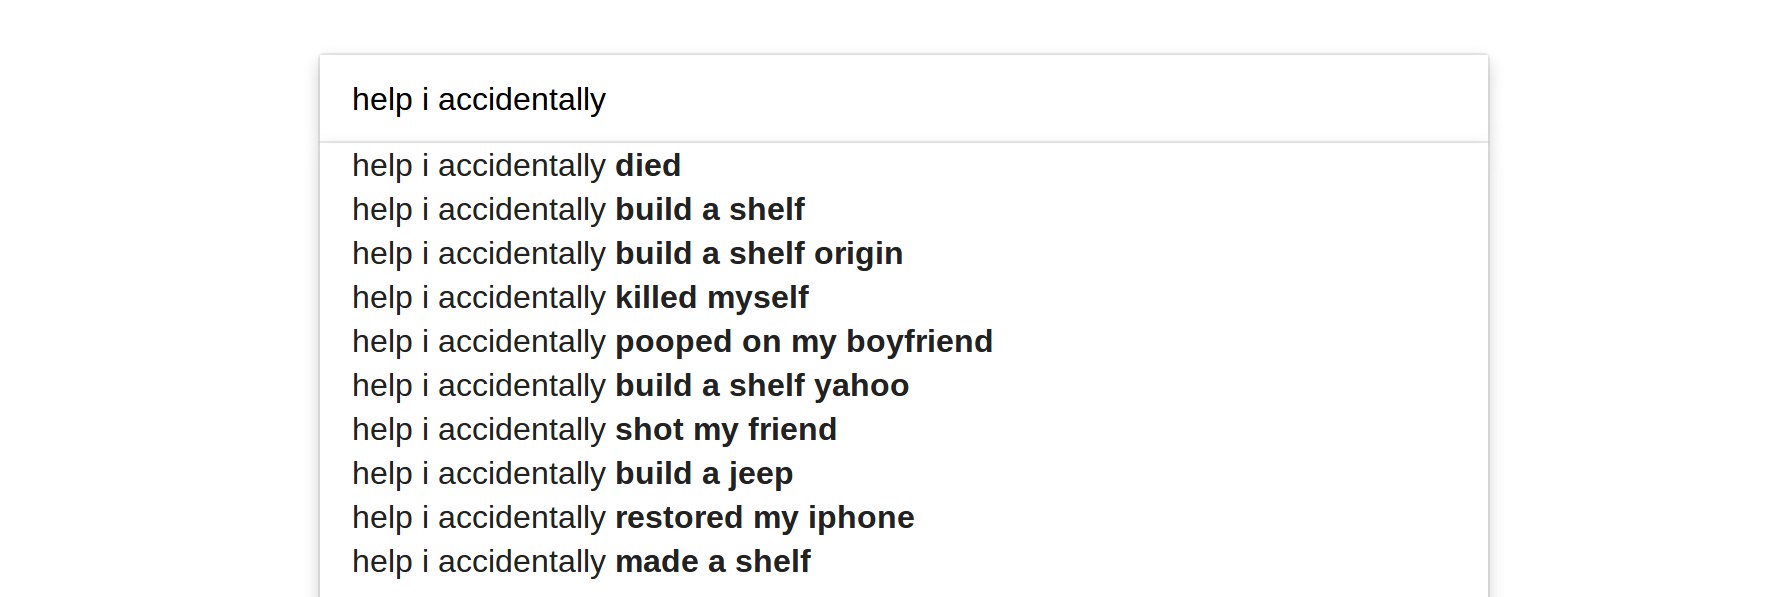Viewport: 1767px width, 597px height.
Task: Pick the "build a shelf origin" suggestion
Action: click(x=627, y=253)
